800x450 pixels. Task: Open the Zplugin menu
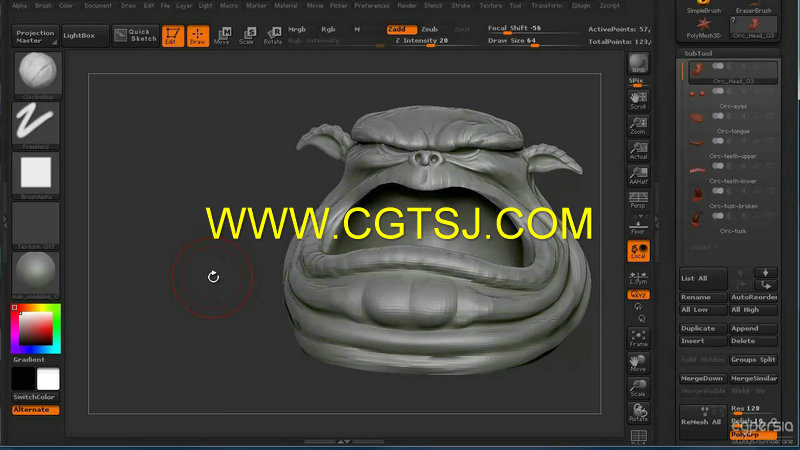581,6
